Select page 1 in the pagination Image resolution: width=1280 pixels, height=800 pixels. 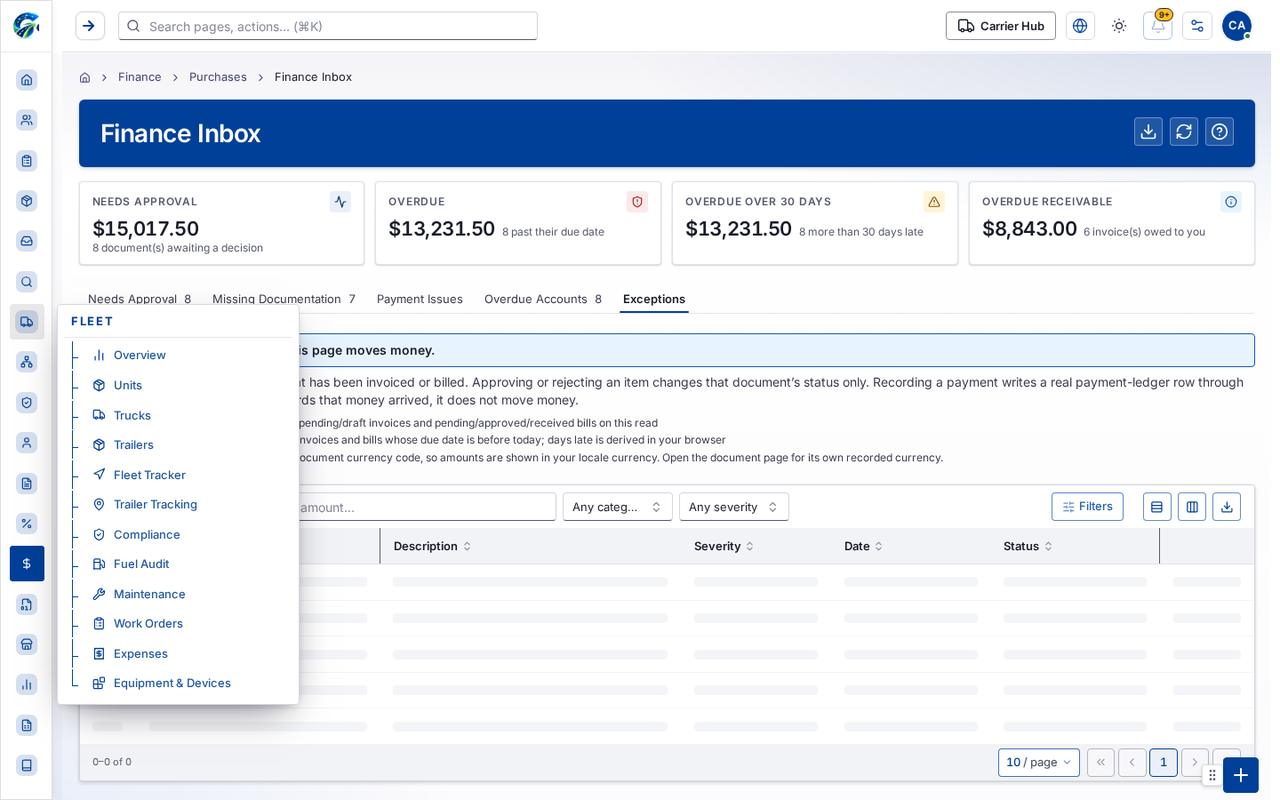pos(1163,763)
